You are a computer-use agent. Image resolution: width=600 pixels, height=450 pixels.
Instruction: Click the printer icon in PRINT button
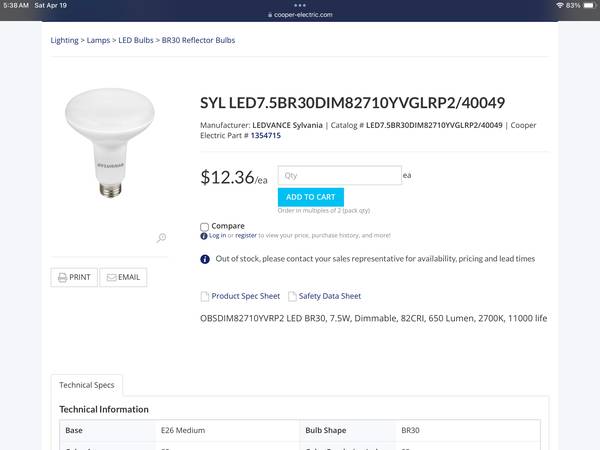(x=62, y=277)
